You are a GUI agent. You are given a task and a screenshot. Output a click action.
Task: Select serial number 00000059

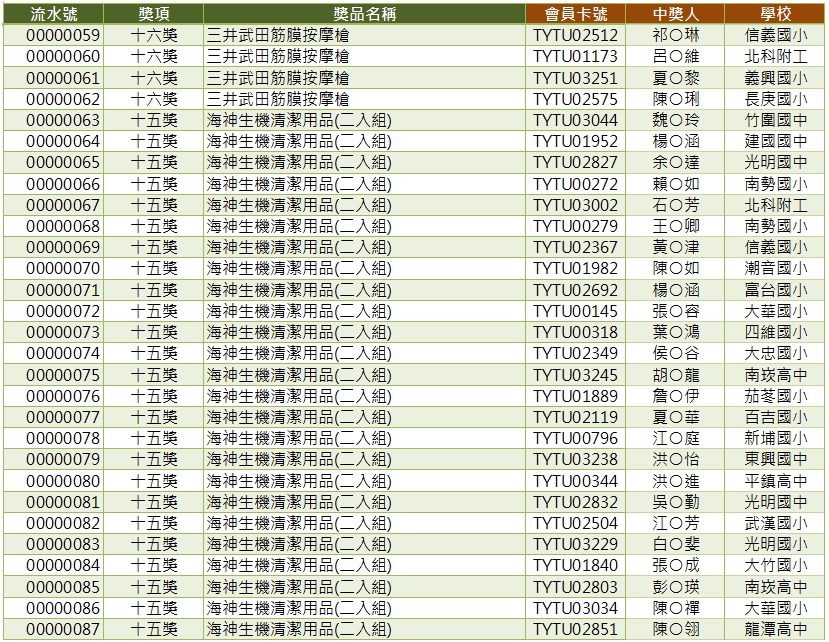(63, 35)
